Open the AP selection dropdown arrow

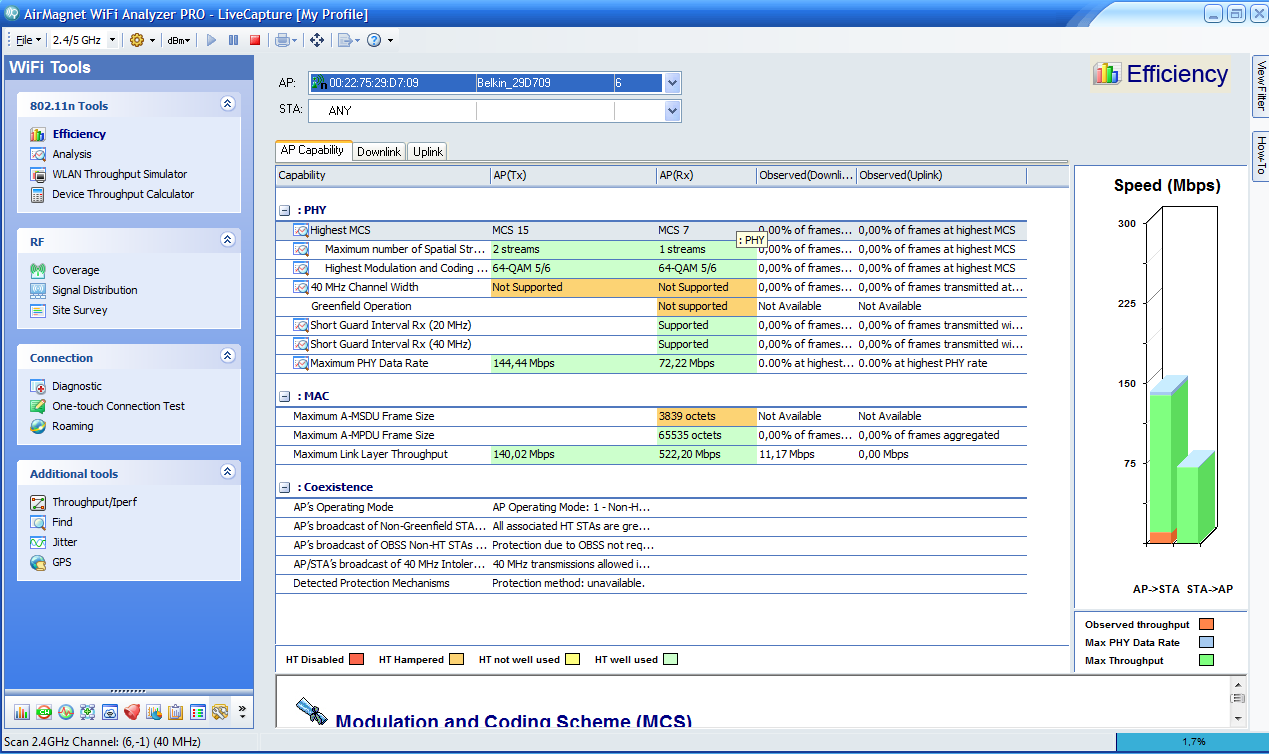[x=672, y=83]
